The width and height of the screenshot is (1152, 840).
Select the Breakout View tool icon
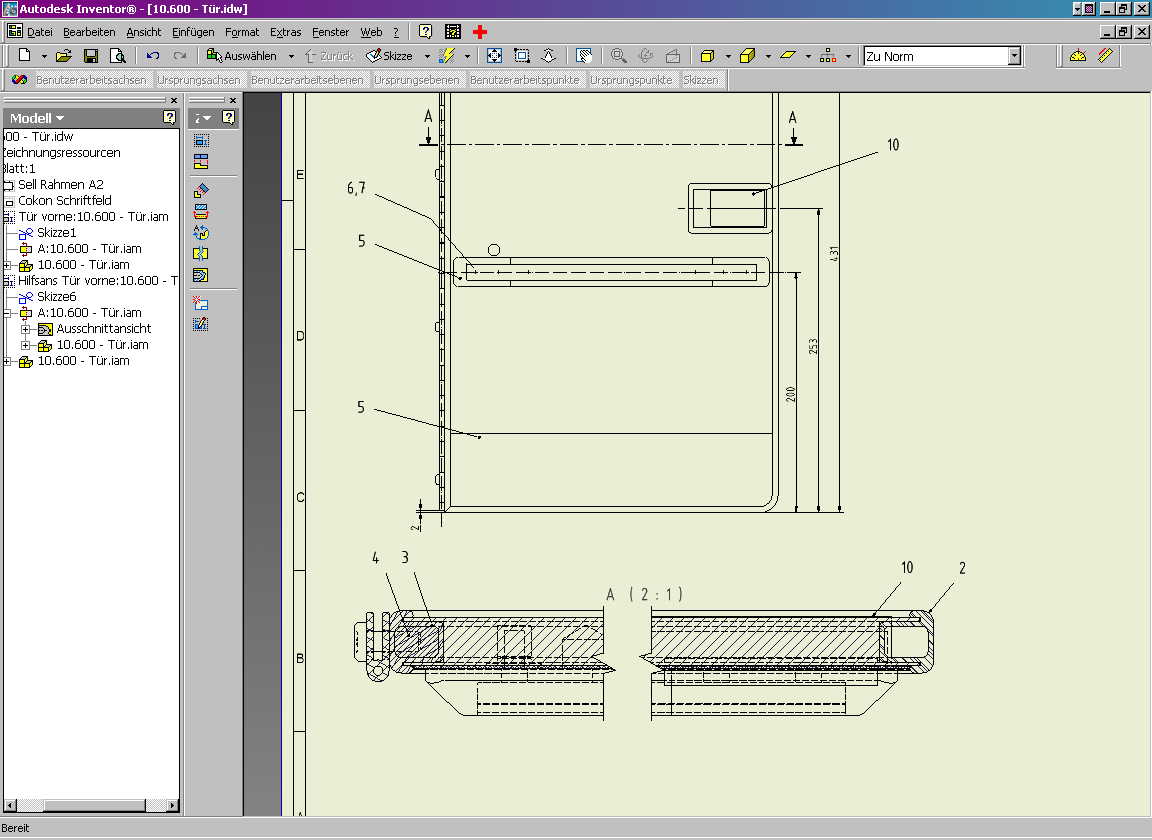tap(201, 275)
